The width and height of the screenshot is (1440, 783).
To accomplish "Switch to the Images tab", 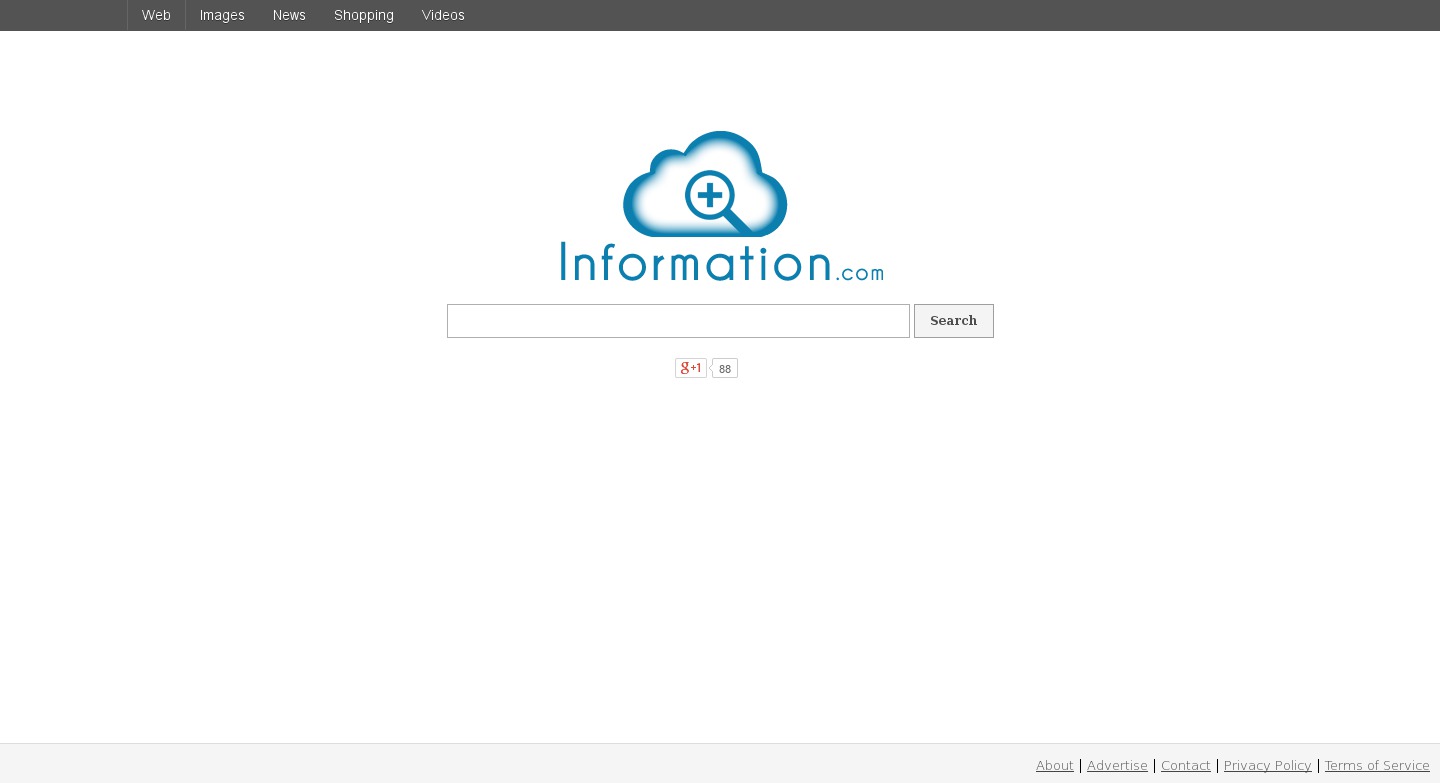I will pos(222,15).
